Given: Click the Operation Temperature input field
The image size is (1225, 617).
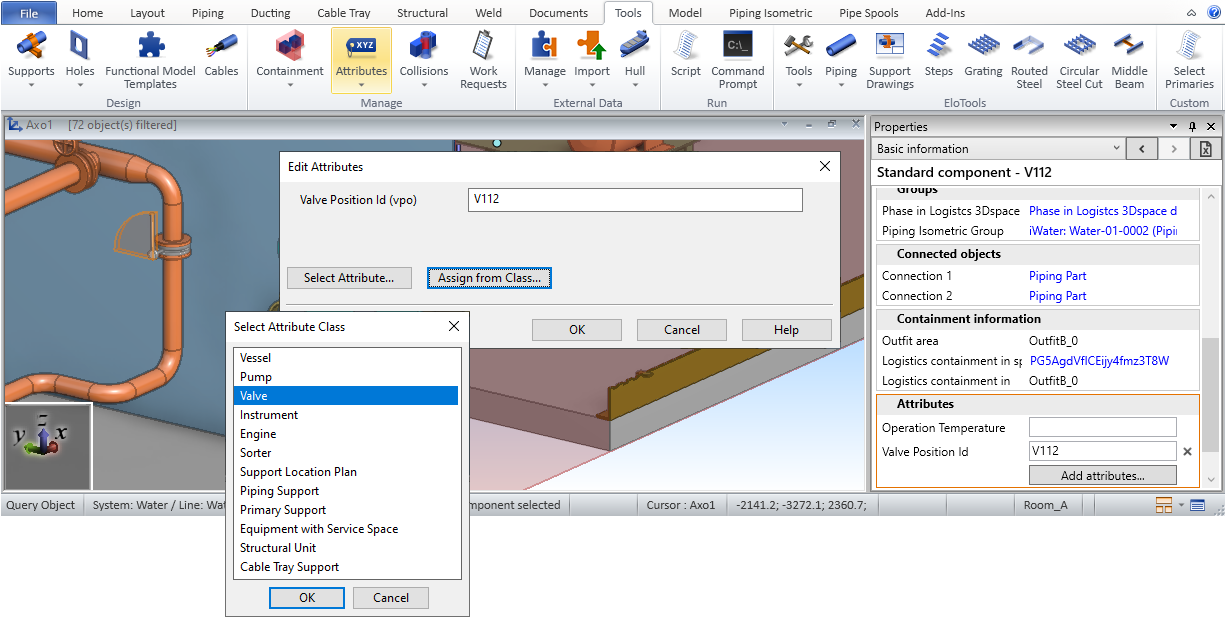Looking at the screenshot, I should (1102, 428).
